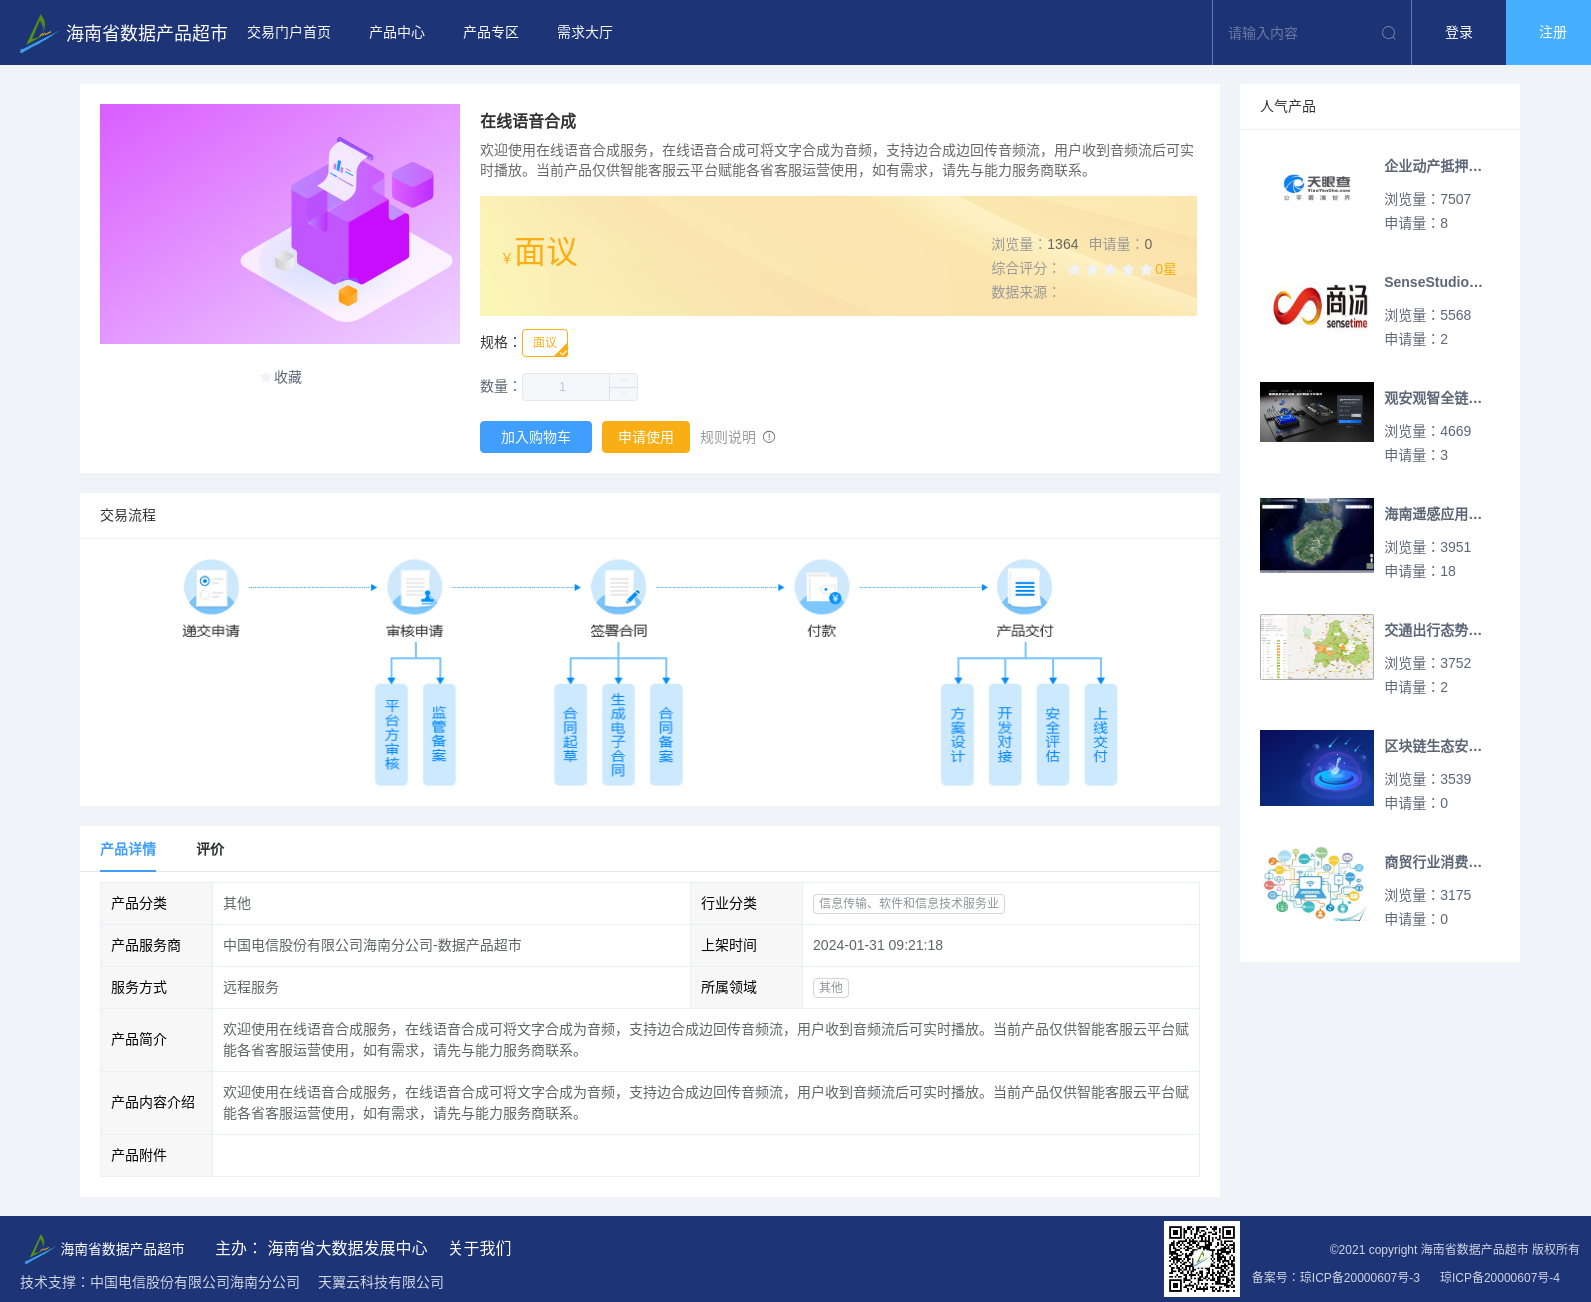
Task: Click the QR code in the footer
Action: (1202, 1259)
